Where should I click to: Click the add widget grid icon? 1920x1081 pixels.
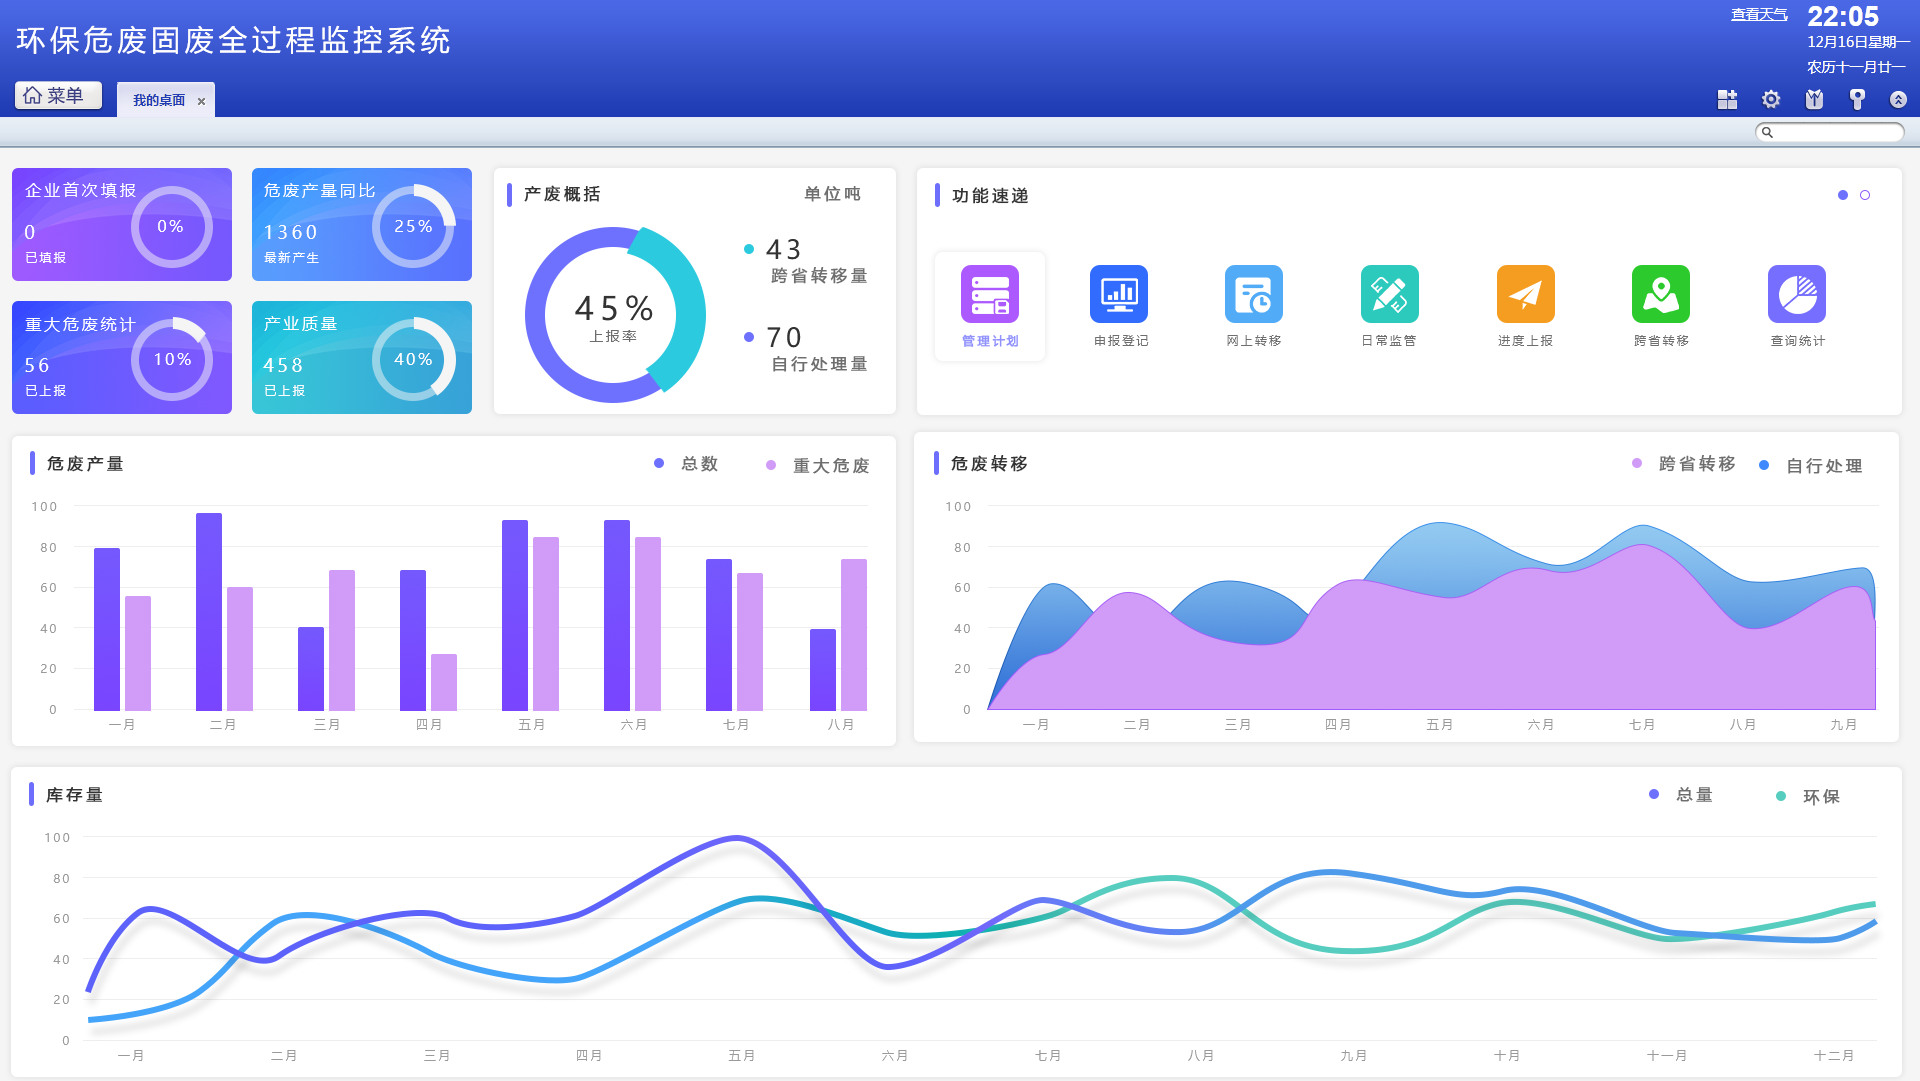pos(1727,99)
